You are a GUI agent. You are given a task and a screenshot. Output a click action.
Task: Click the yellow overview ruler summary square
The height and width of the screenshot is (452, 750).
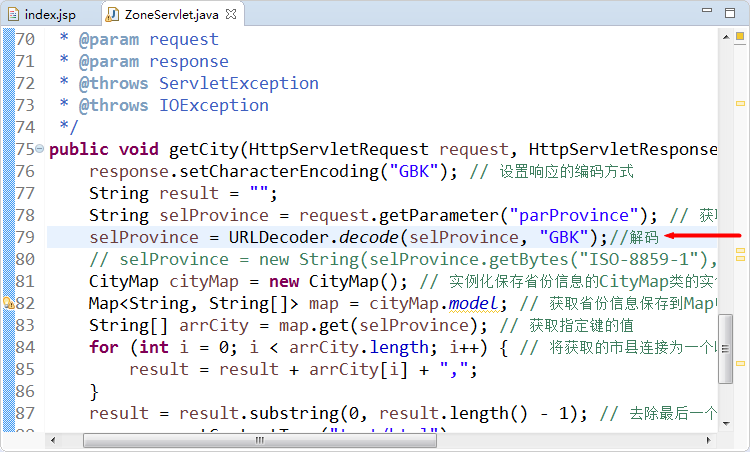click(740, 36)
